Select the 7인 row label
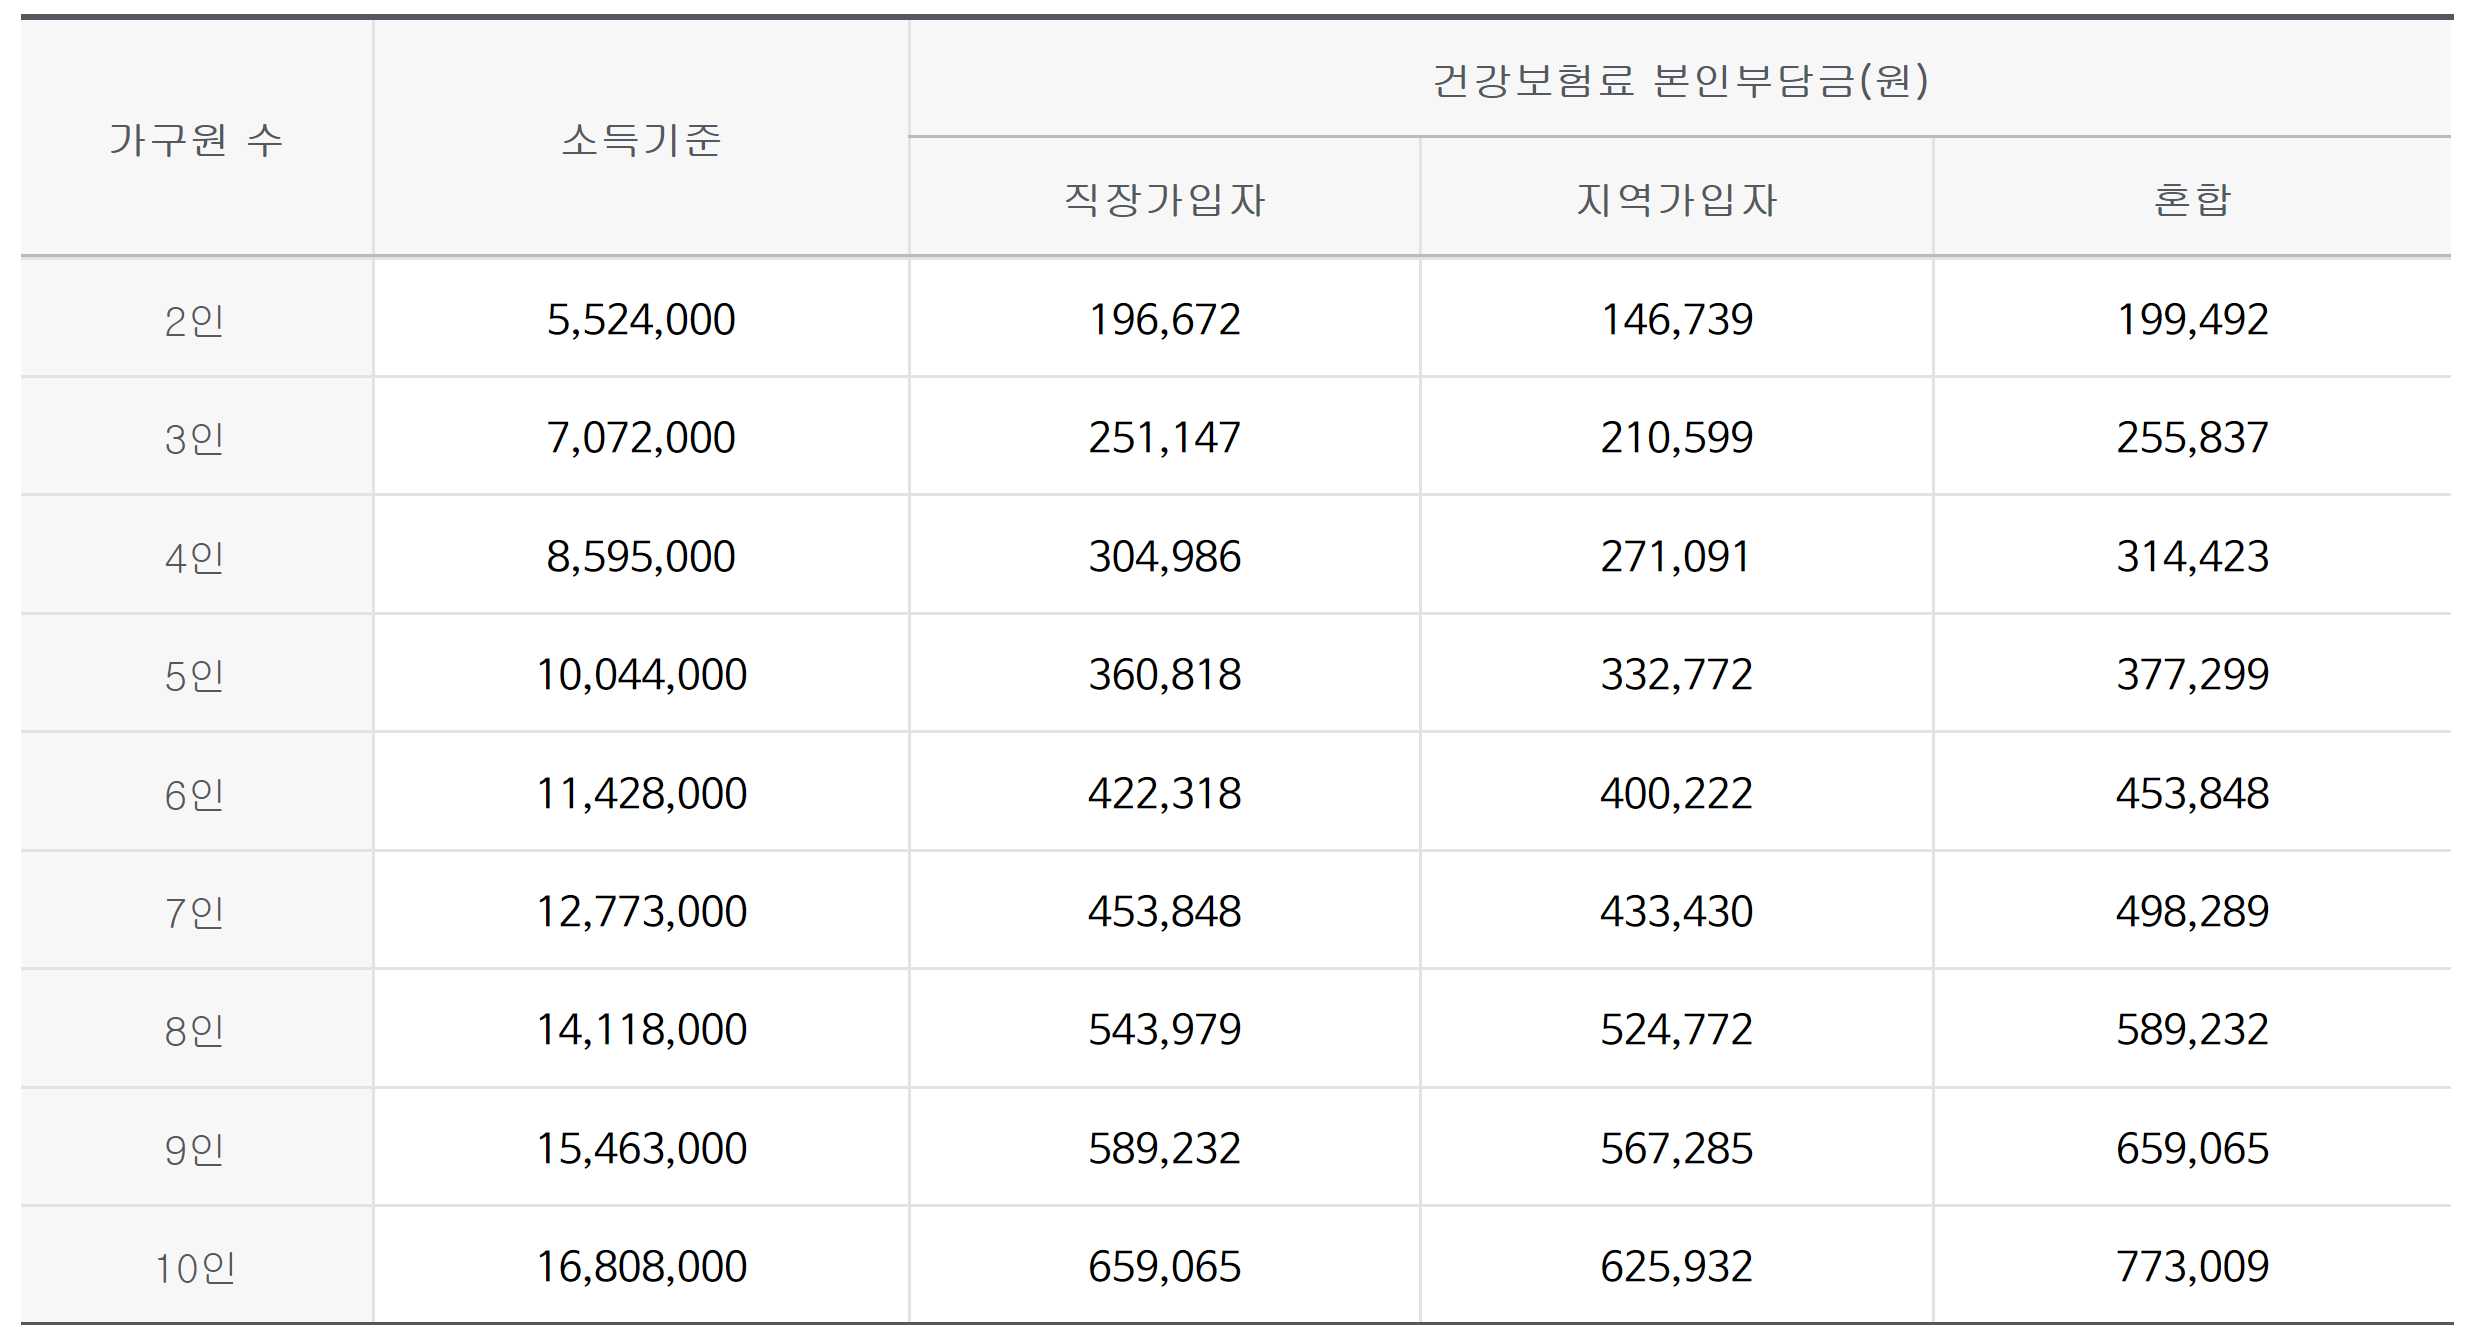The width and height of the screenshot is (2471, 1342). point(194,912)
